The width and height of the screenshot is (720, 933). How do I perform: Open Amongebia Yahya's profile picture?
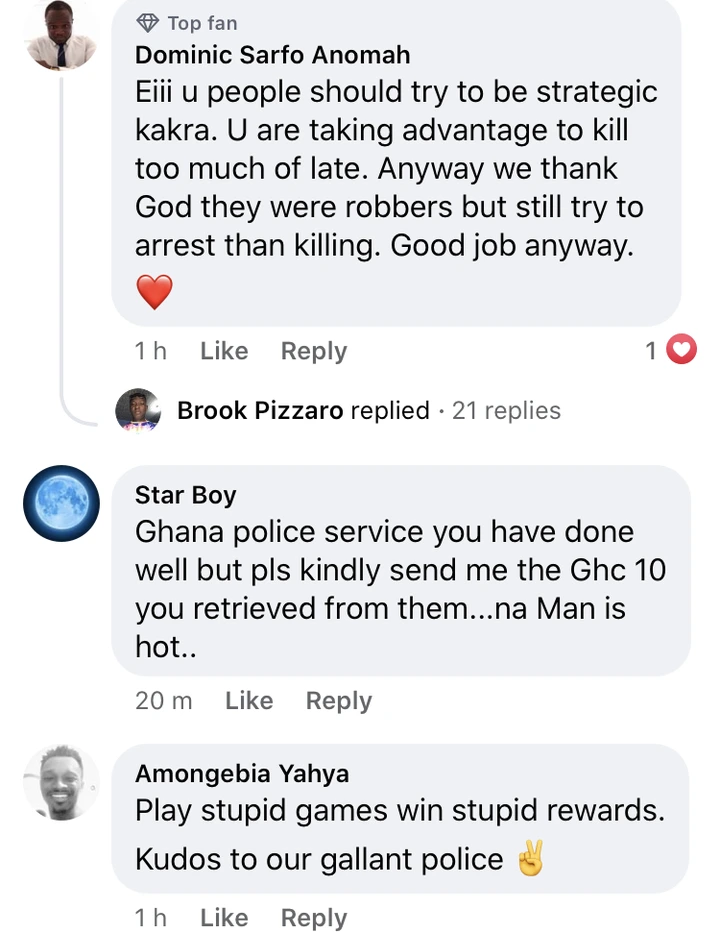[61, 783]
